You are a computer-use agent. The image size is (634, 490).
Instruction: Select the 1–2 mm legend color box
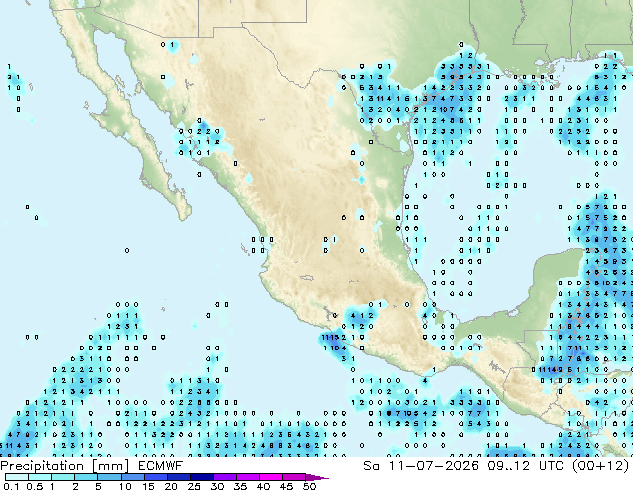tap(63, 477)
